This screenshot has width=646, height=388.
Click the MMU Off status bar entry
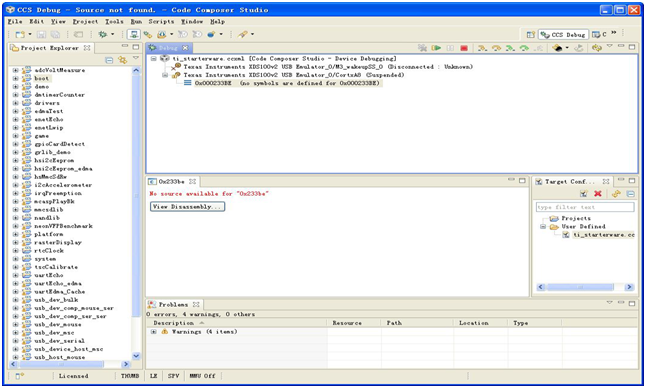click(x=202, y=376)
